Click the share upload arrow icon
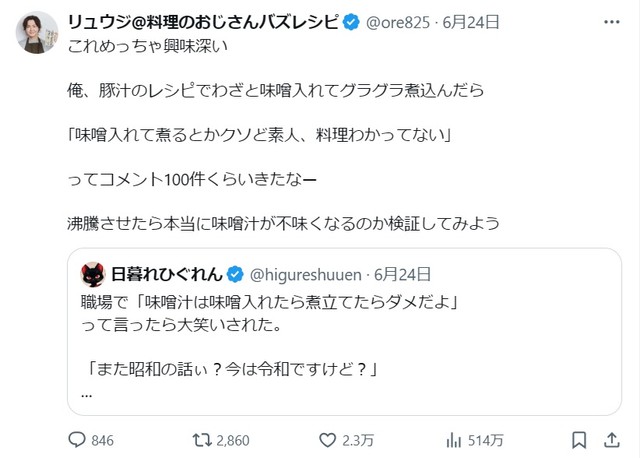The width and height of the screenshot is (640, 458). pyautogui.click(x=612, y=439)
